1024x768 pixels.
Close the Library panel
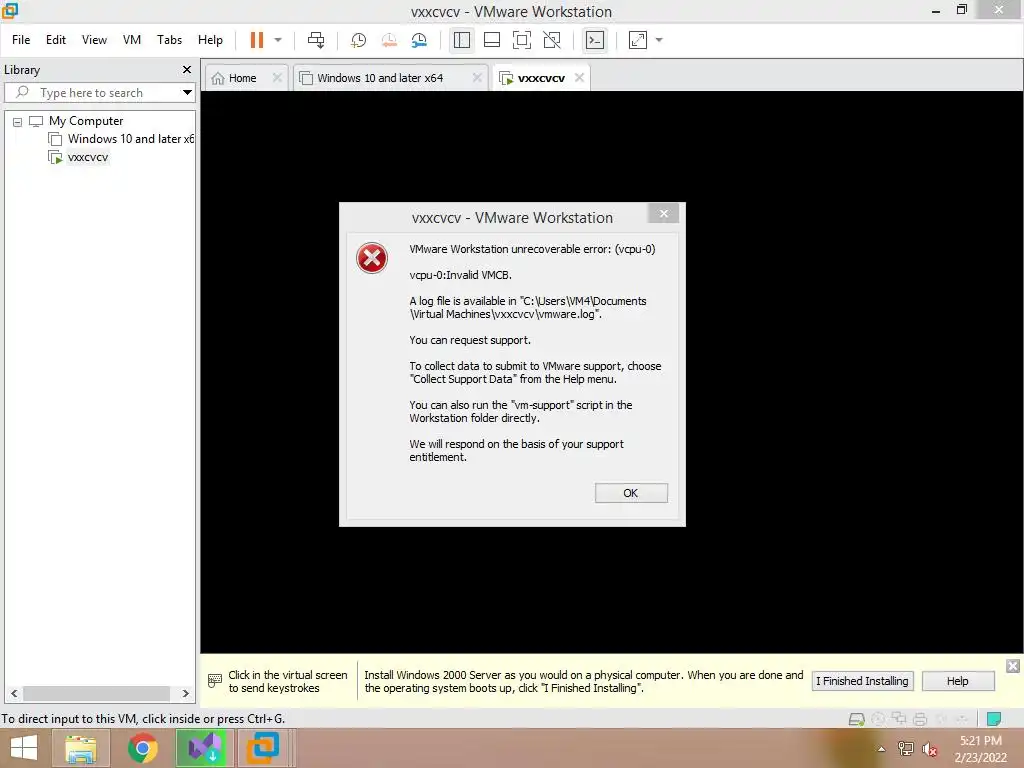[187, 69]
